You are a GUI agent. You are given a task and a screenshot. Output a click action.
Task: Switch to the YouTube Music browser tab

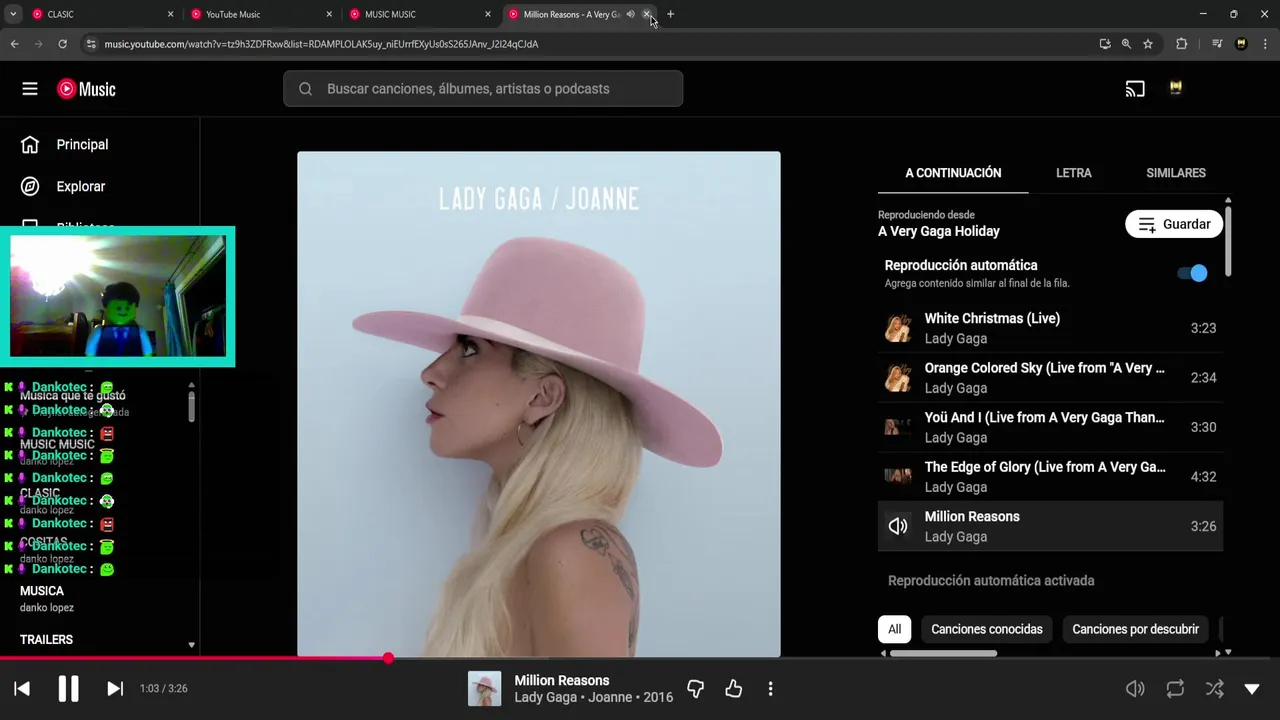[260, 14]
